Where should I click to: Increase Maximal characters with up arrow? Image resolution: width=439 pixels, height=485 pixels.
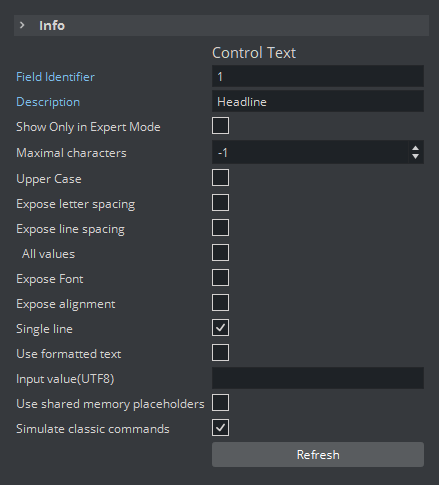(415, 148)
